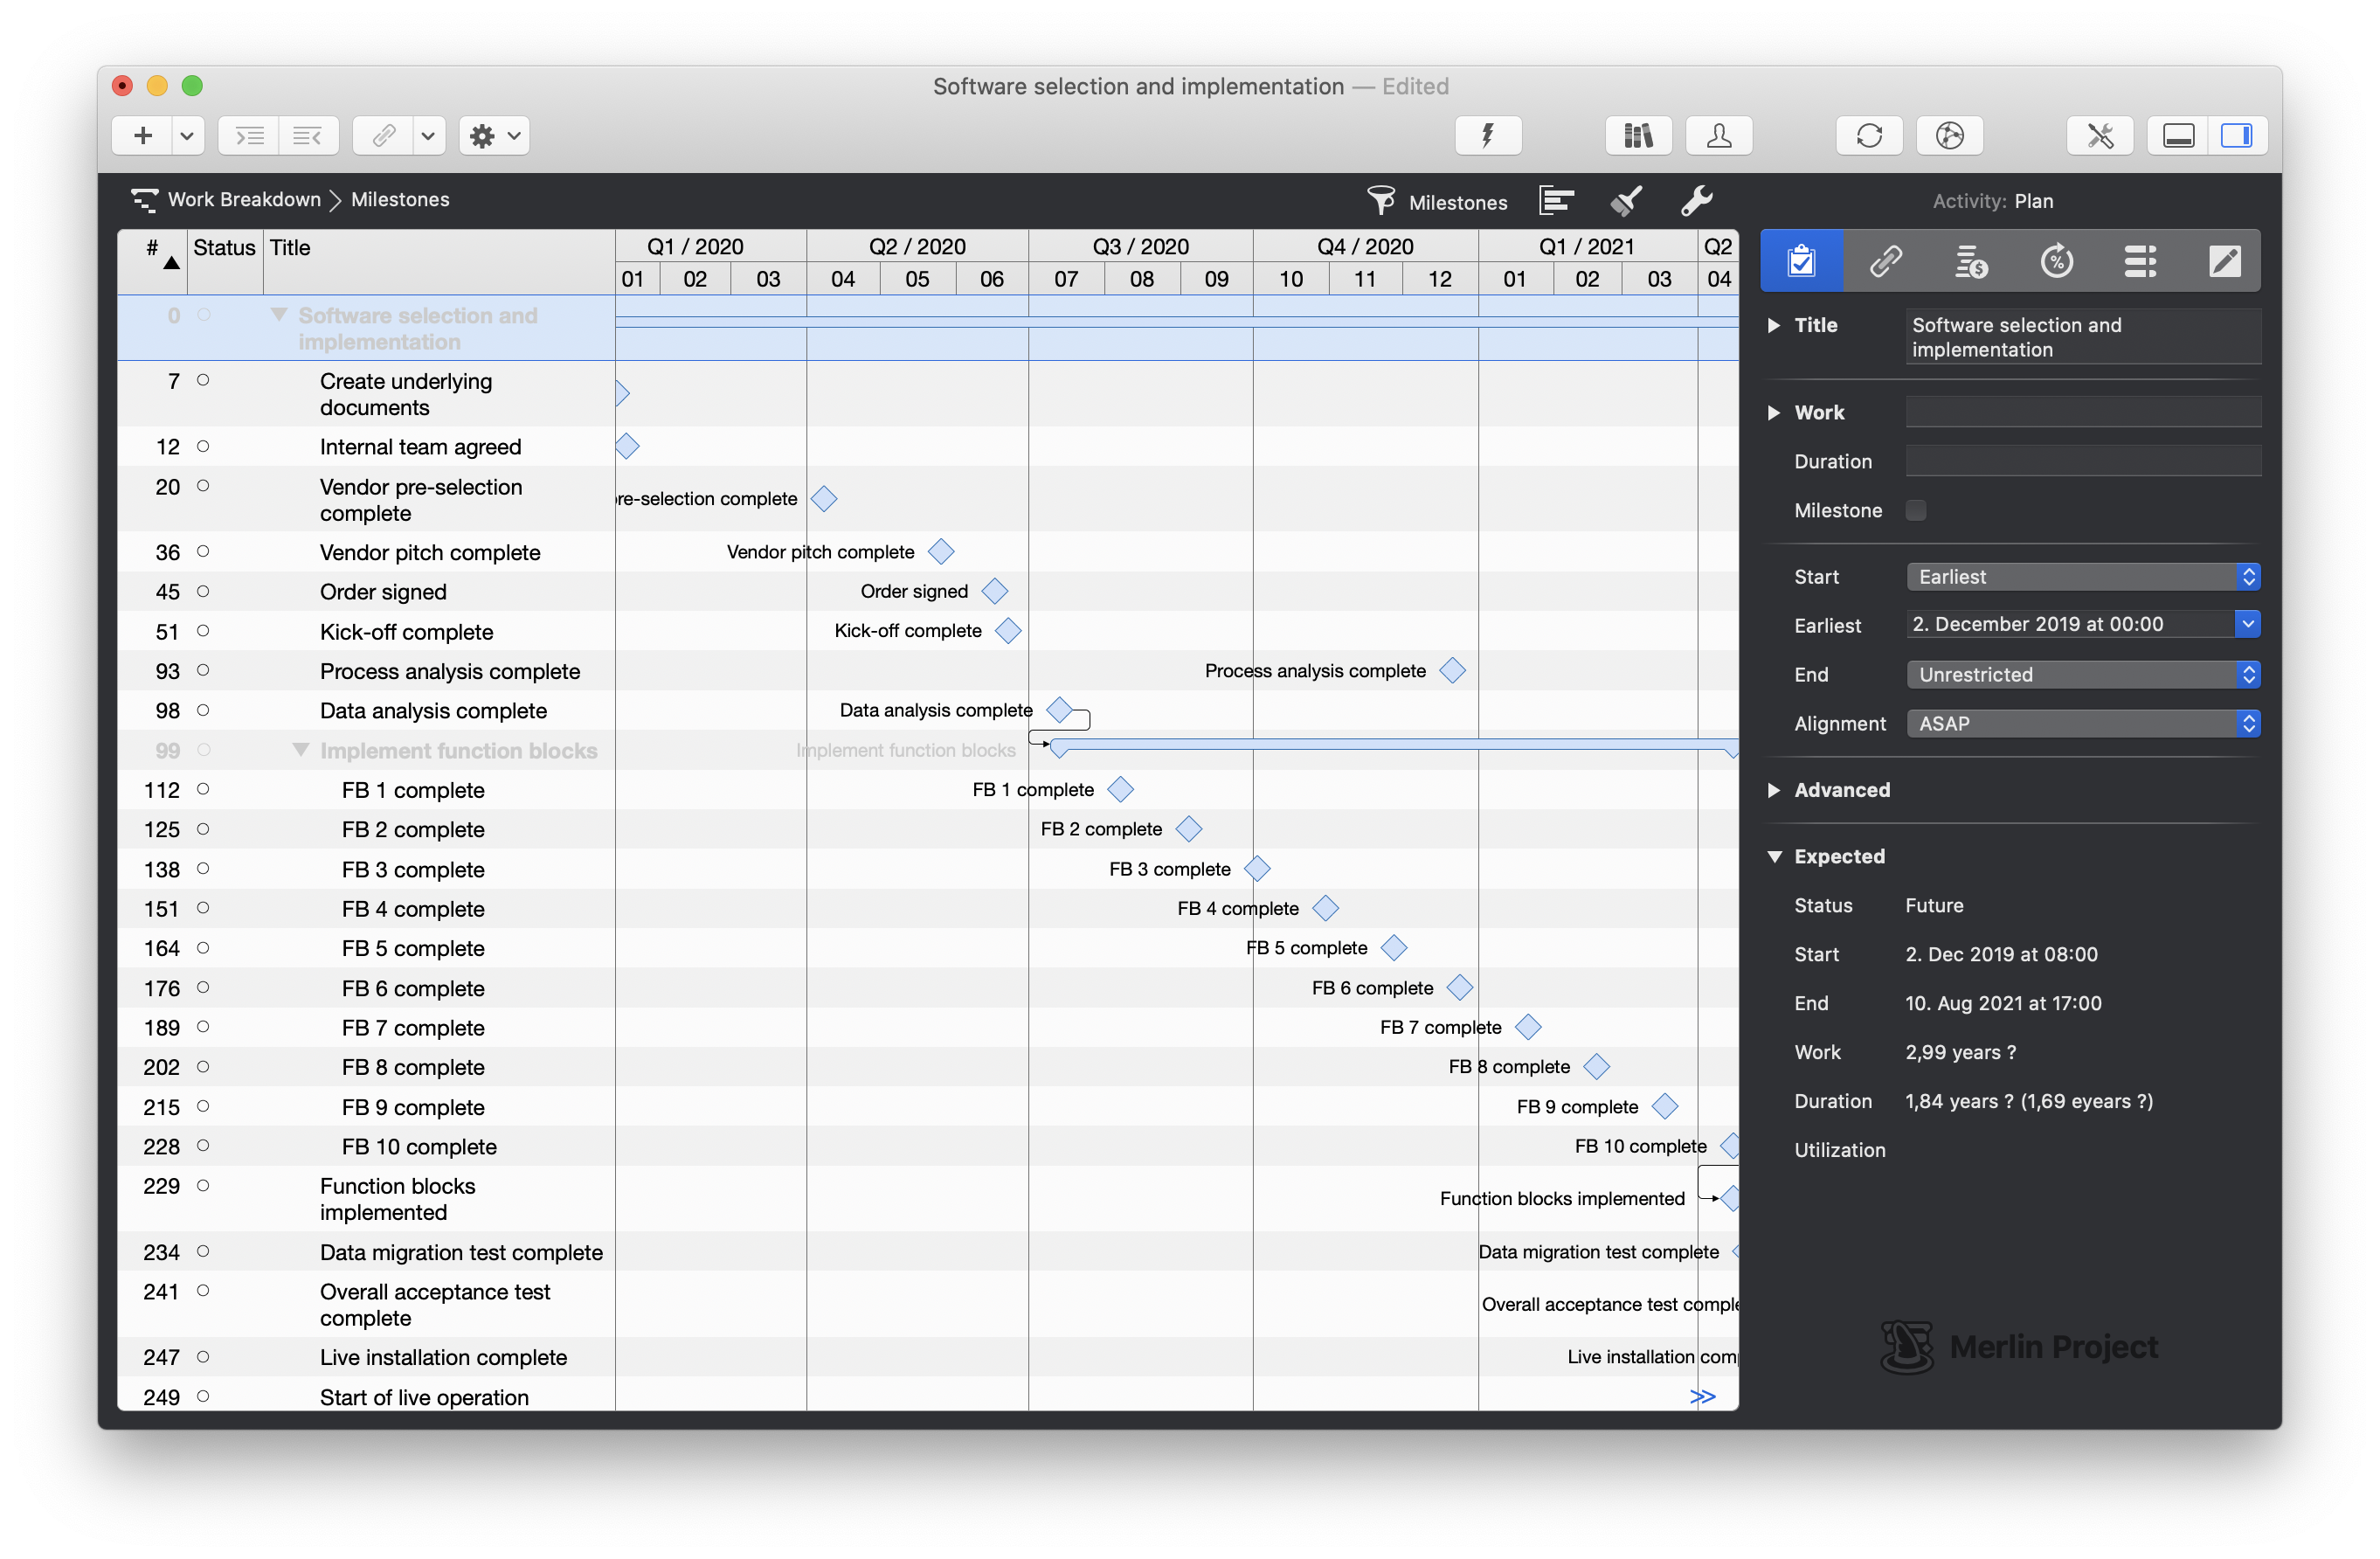Click the grouping bars icon
This screenshot has height=1559, width=2380.
pyautogui.click(x=1556, y=201)
